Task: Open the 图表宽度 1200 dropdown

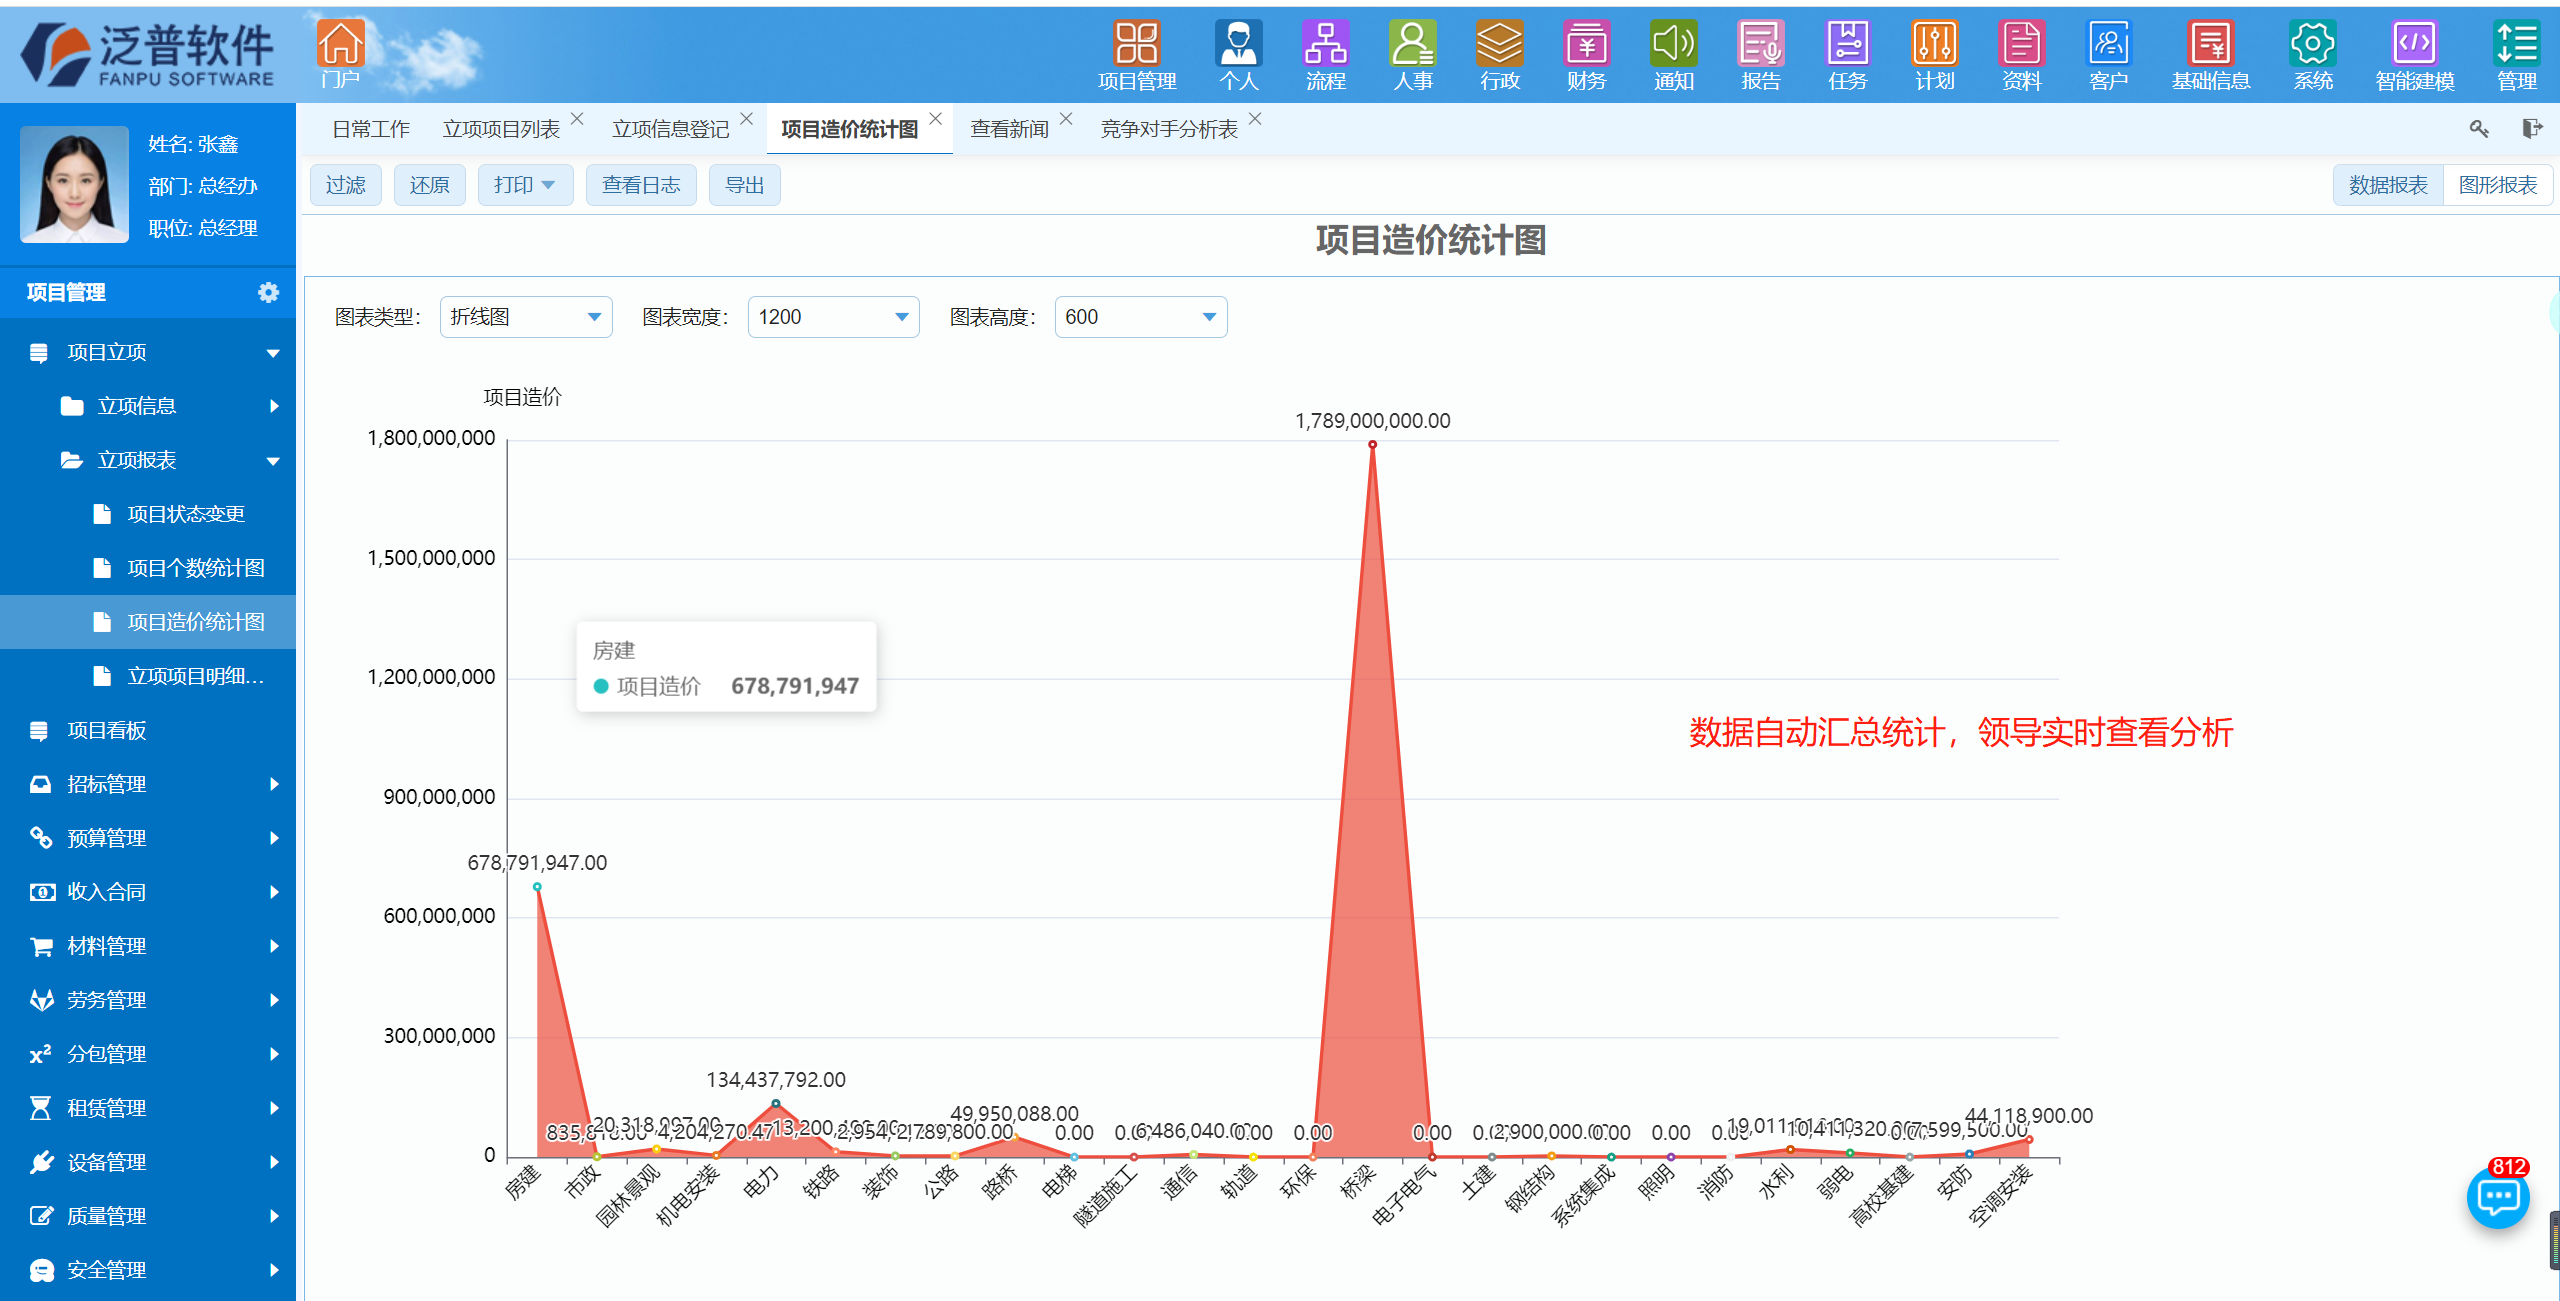Action: pos(833,317)
